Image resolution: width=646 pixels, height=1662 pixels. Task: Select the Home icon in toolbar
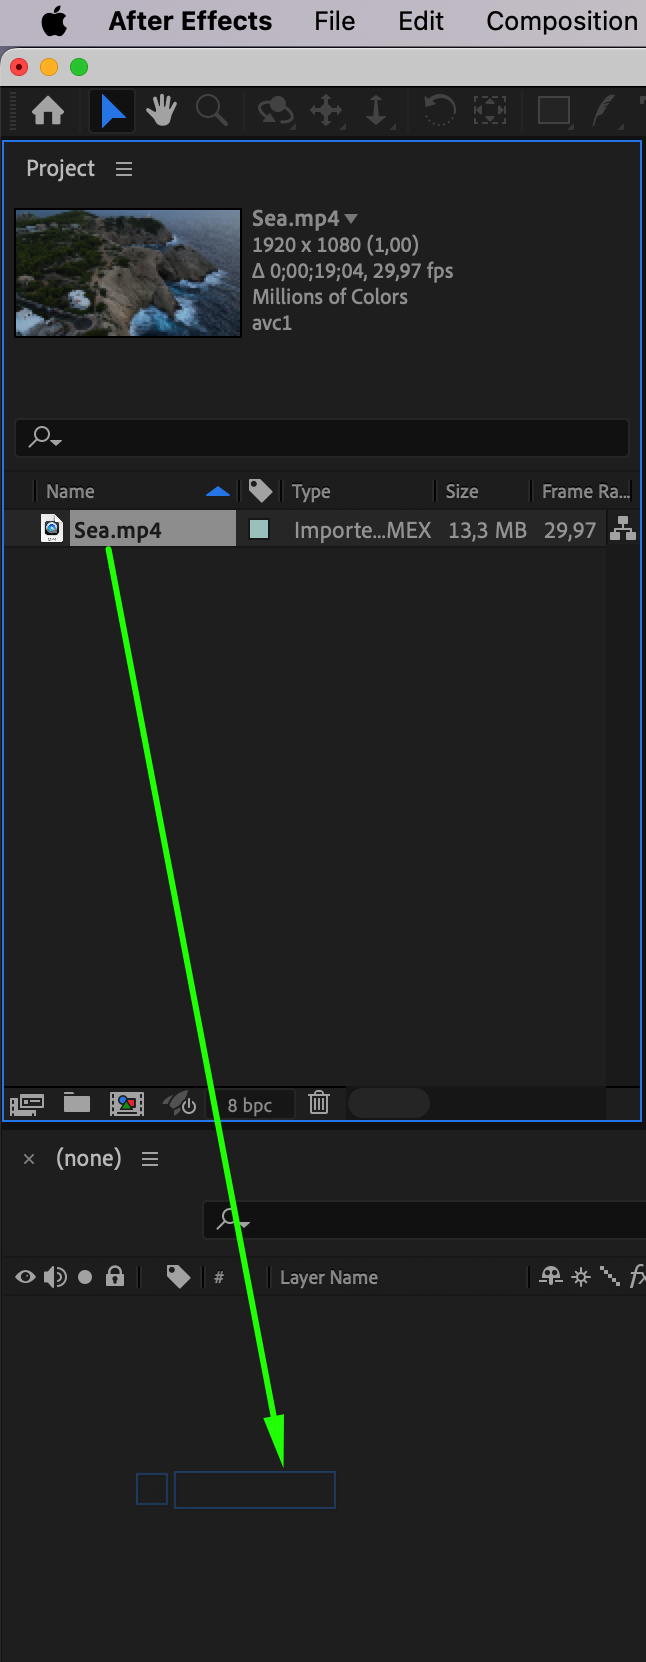[48, 110]
